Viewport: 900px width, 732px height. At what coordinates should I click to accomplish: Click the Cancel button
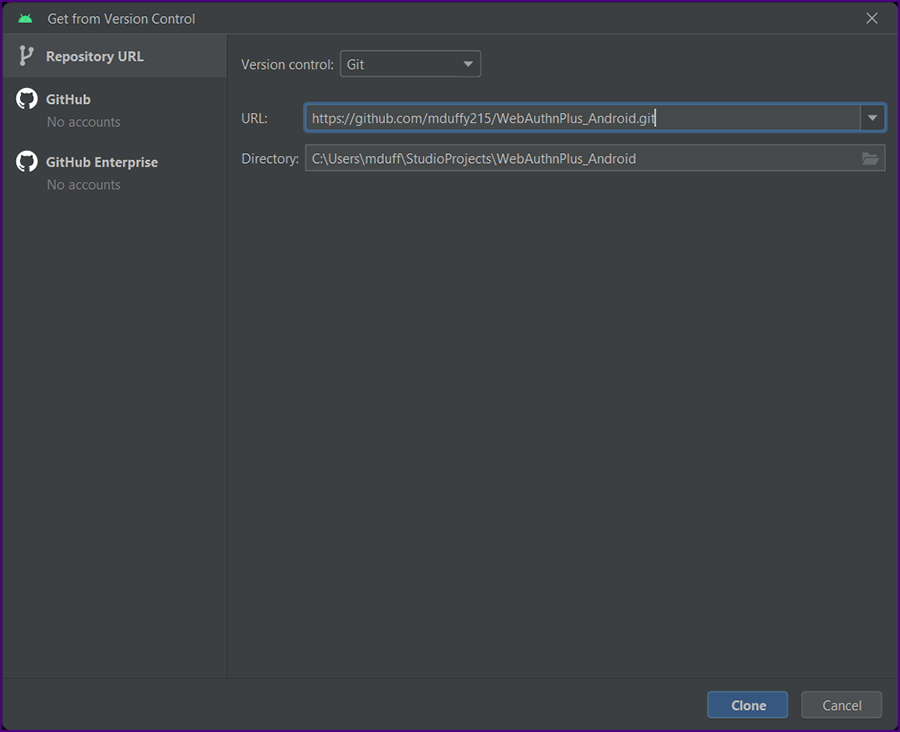pyautogui.click(x=841, y=705)
